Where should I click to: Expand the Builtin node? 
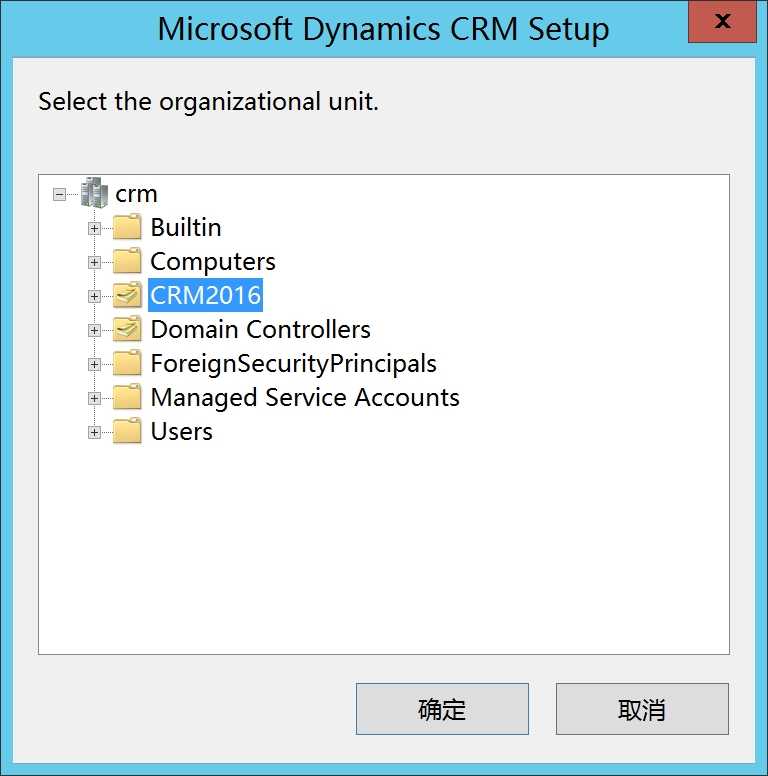pyautogui.click(x=94, y=228)
